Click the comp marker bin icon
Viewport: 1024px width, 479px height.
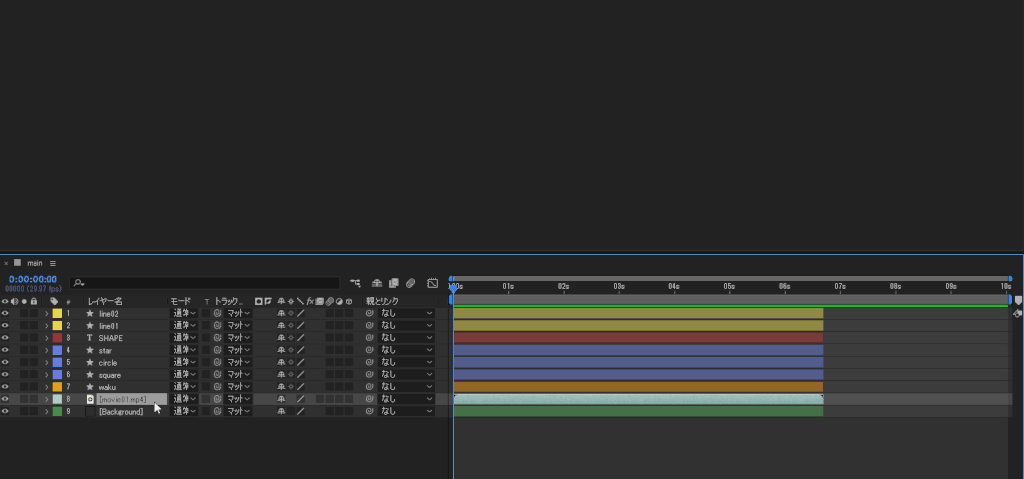pos(1018,300)
